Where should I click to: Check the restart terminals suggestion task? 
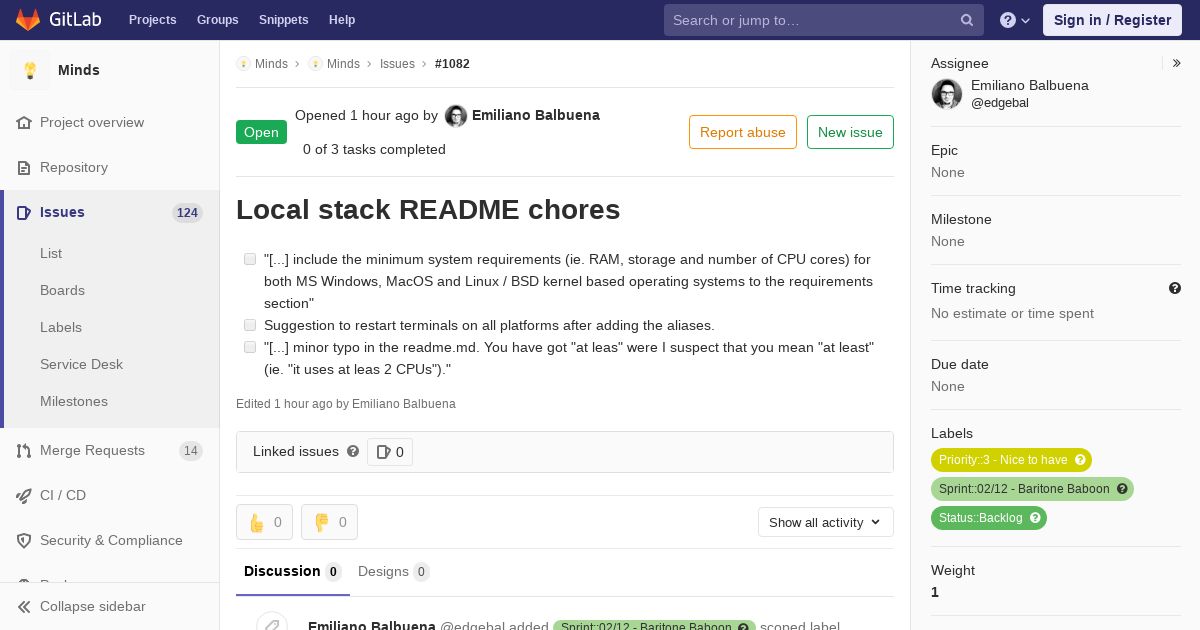(250, 325)
